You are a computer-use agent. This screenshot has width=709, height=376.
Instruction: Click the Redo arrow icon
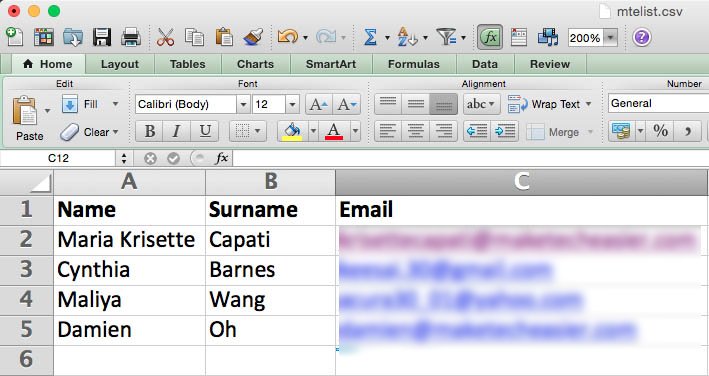[326, 37]
